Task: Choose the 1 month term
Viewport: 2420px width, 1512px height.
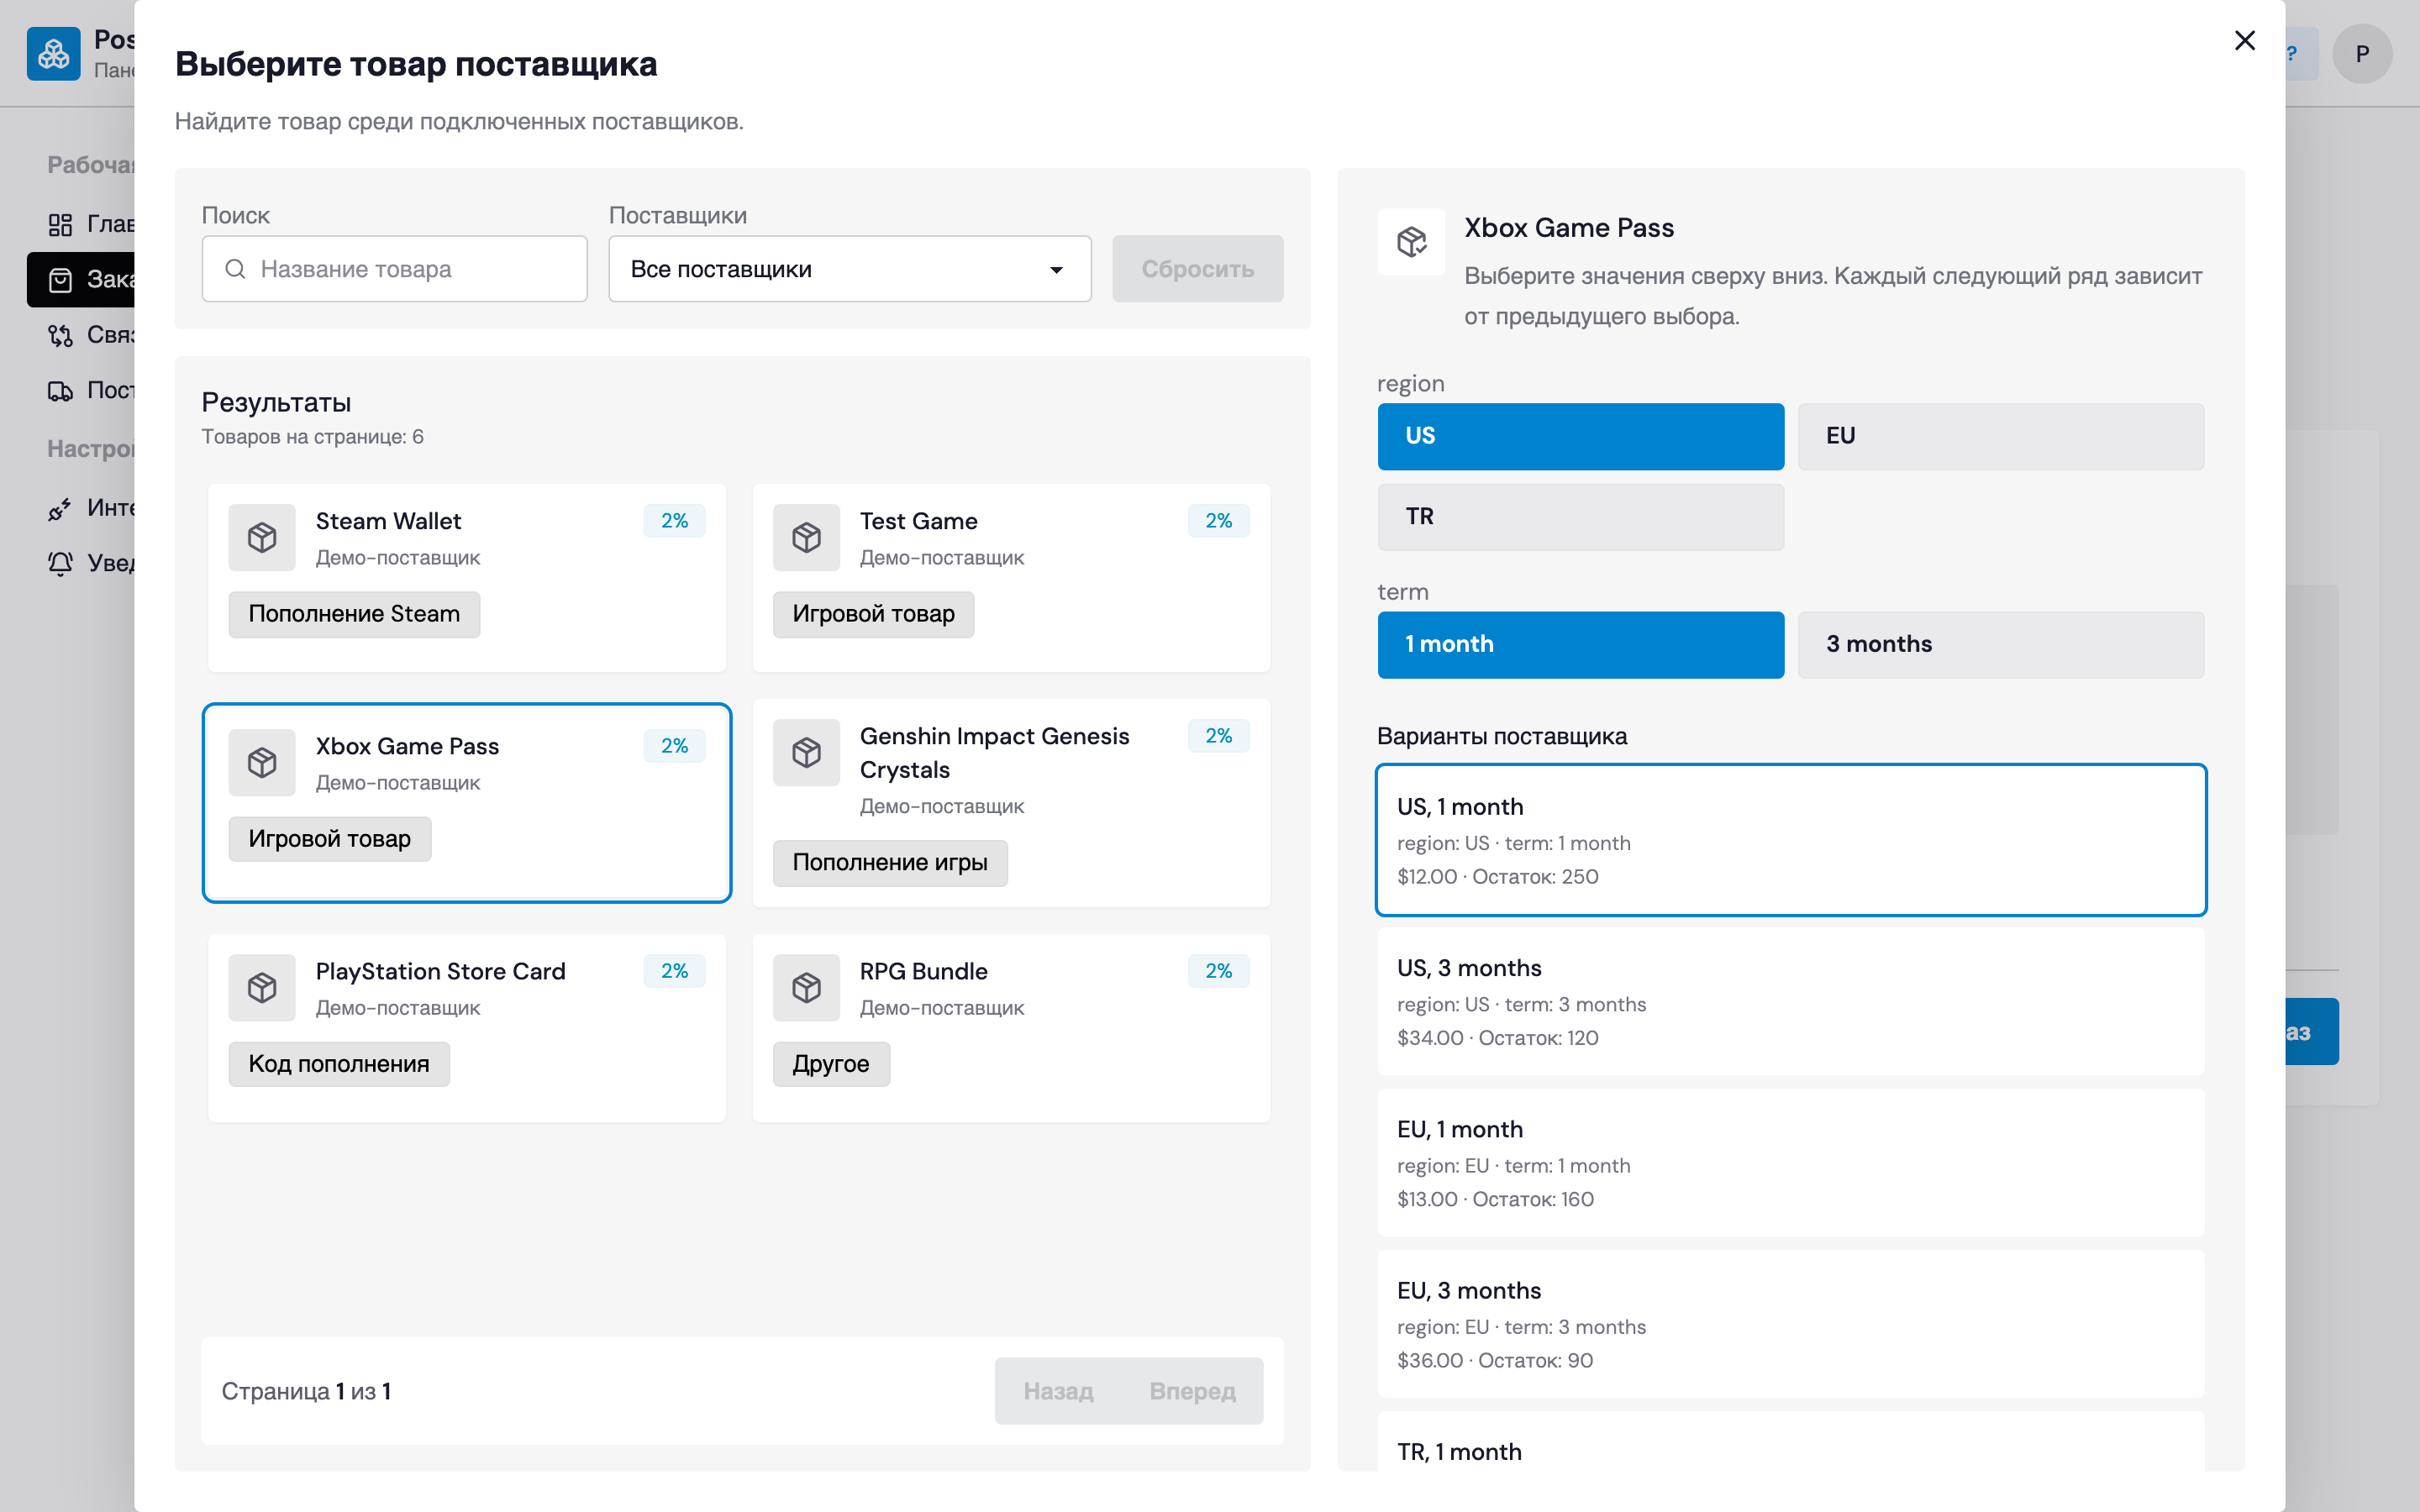Action: click(x=1580, y=644)
